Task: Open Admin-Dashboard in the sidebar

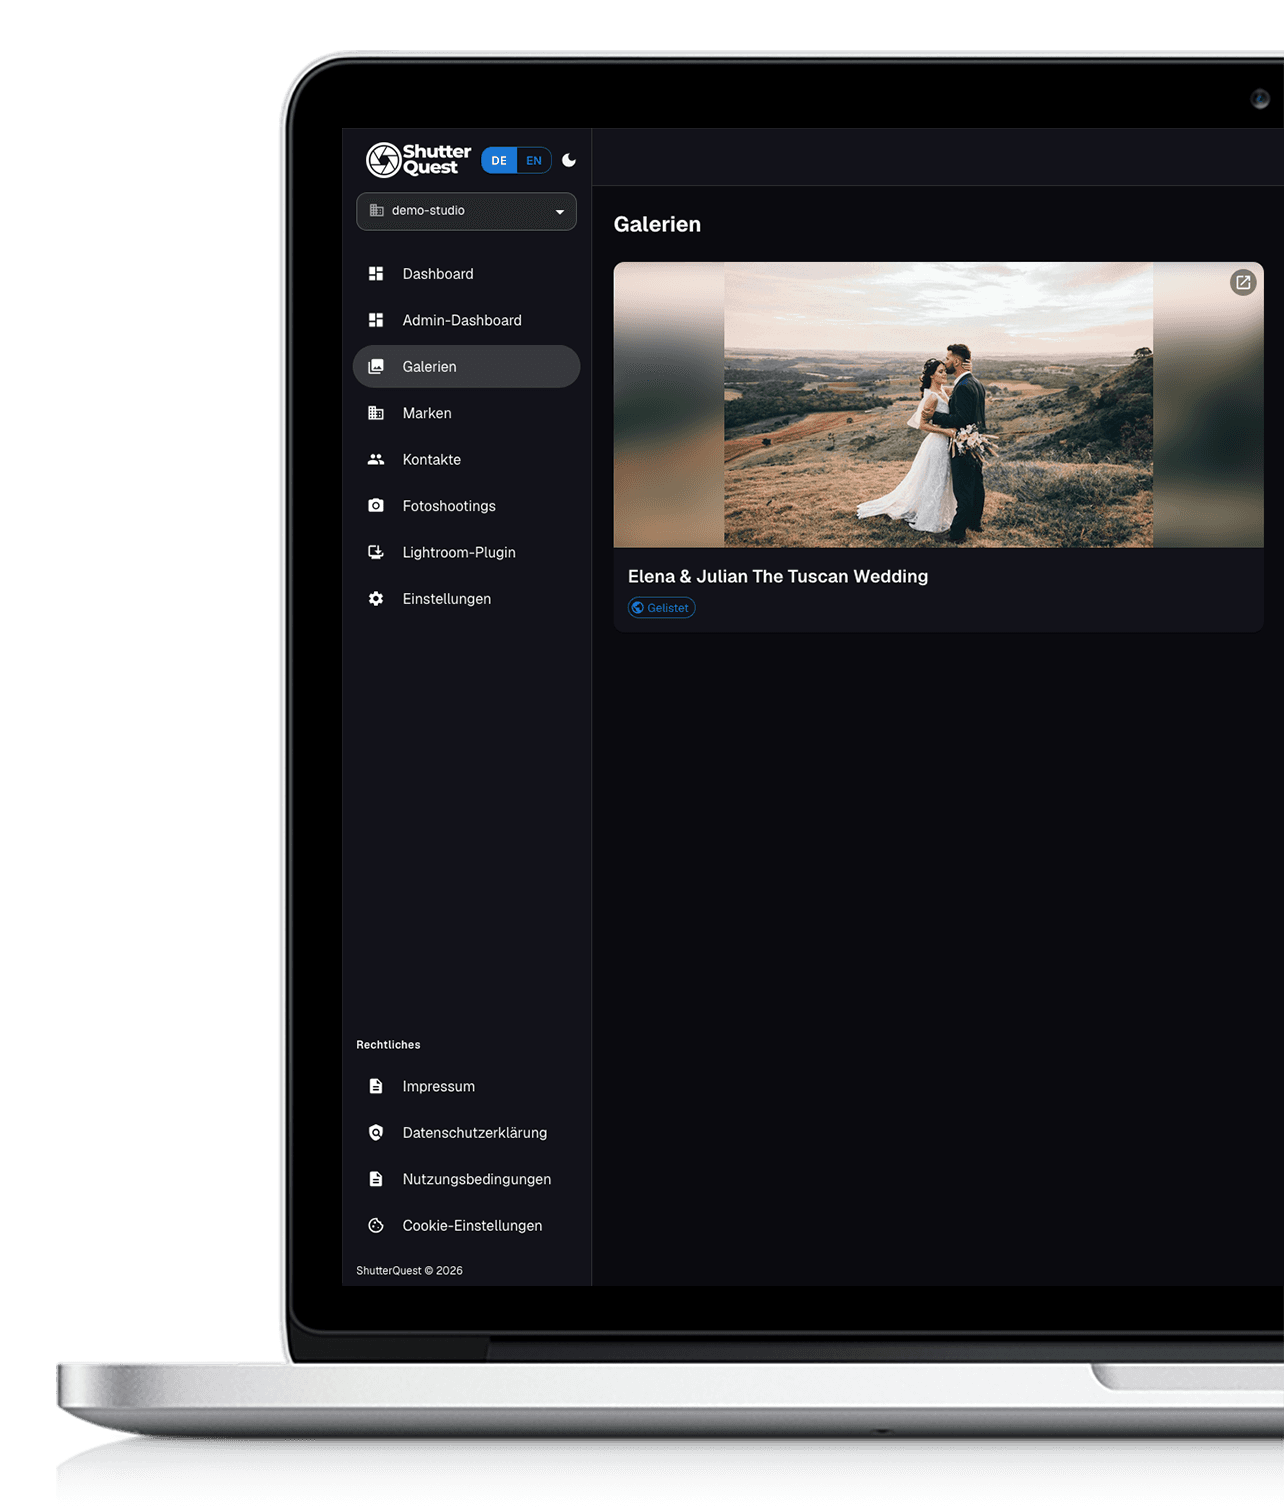Action: click(x=466, y=320)
